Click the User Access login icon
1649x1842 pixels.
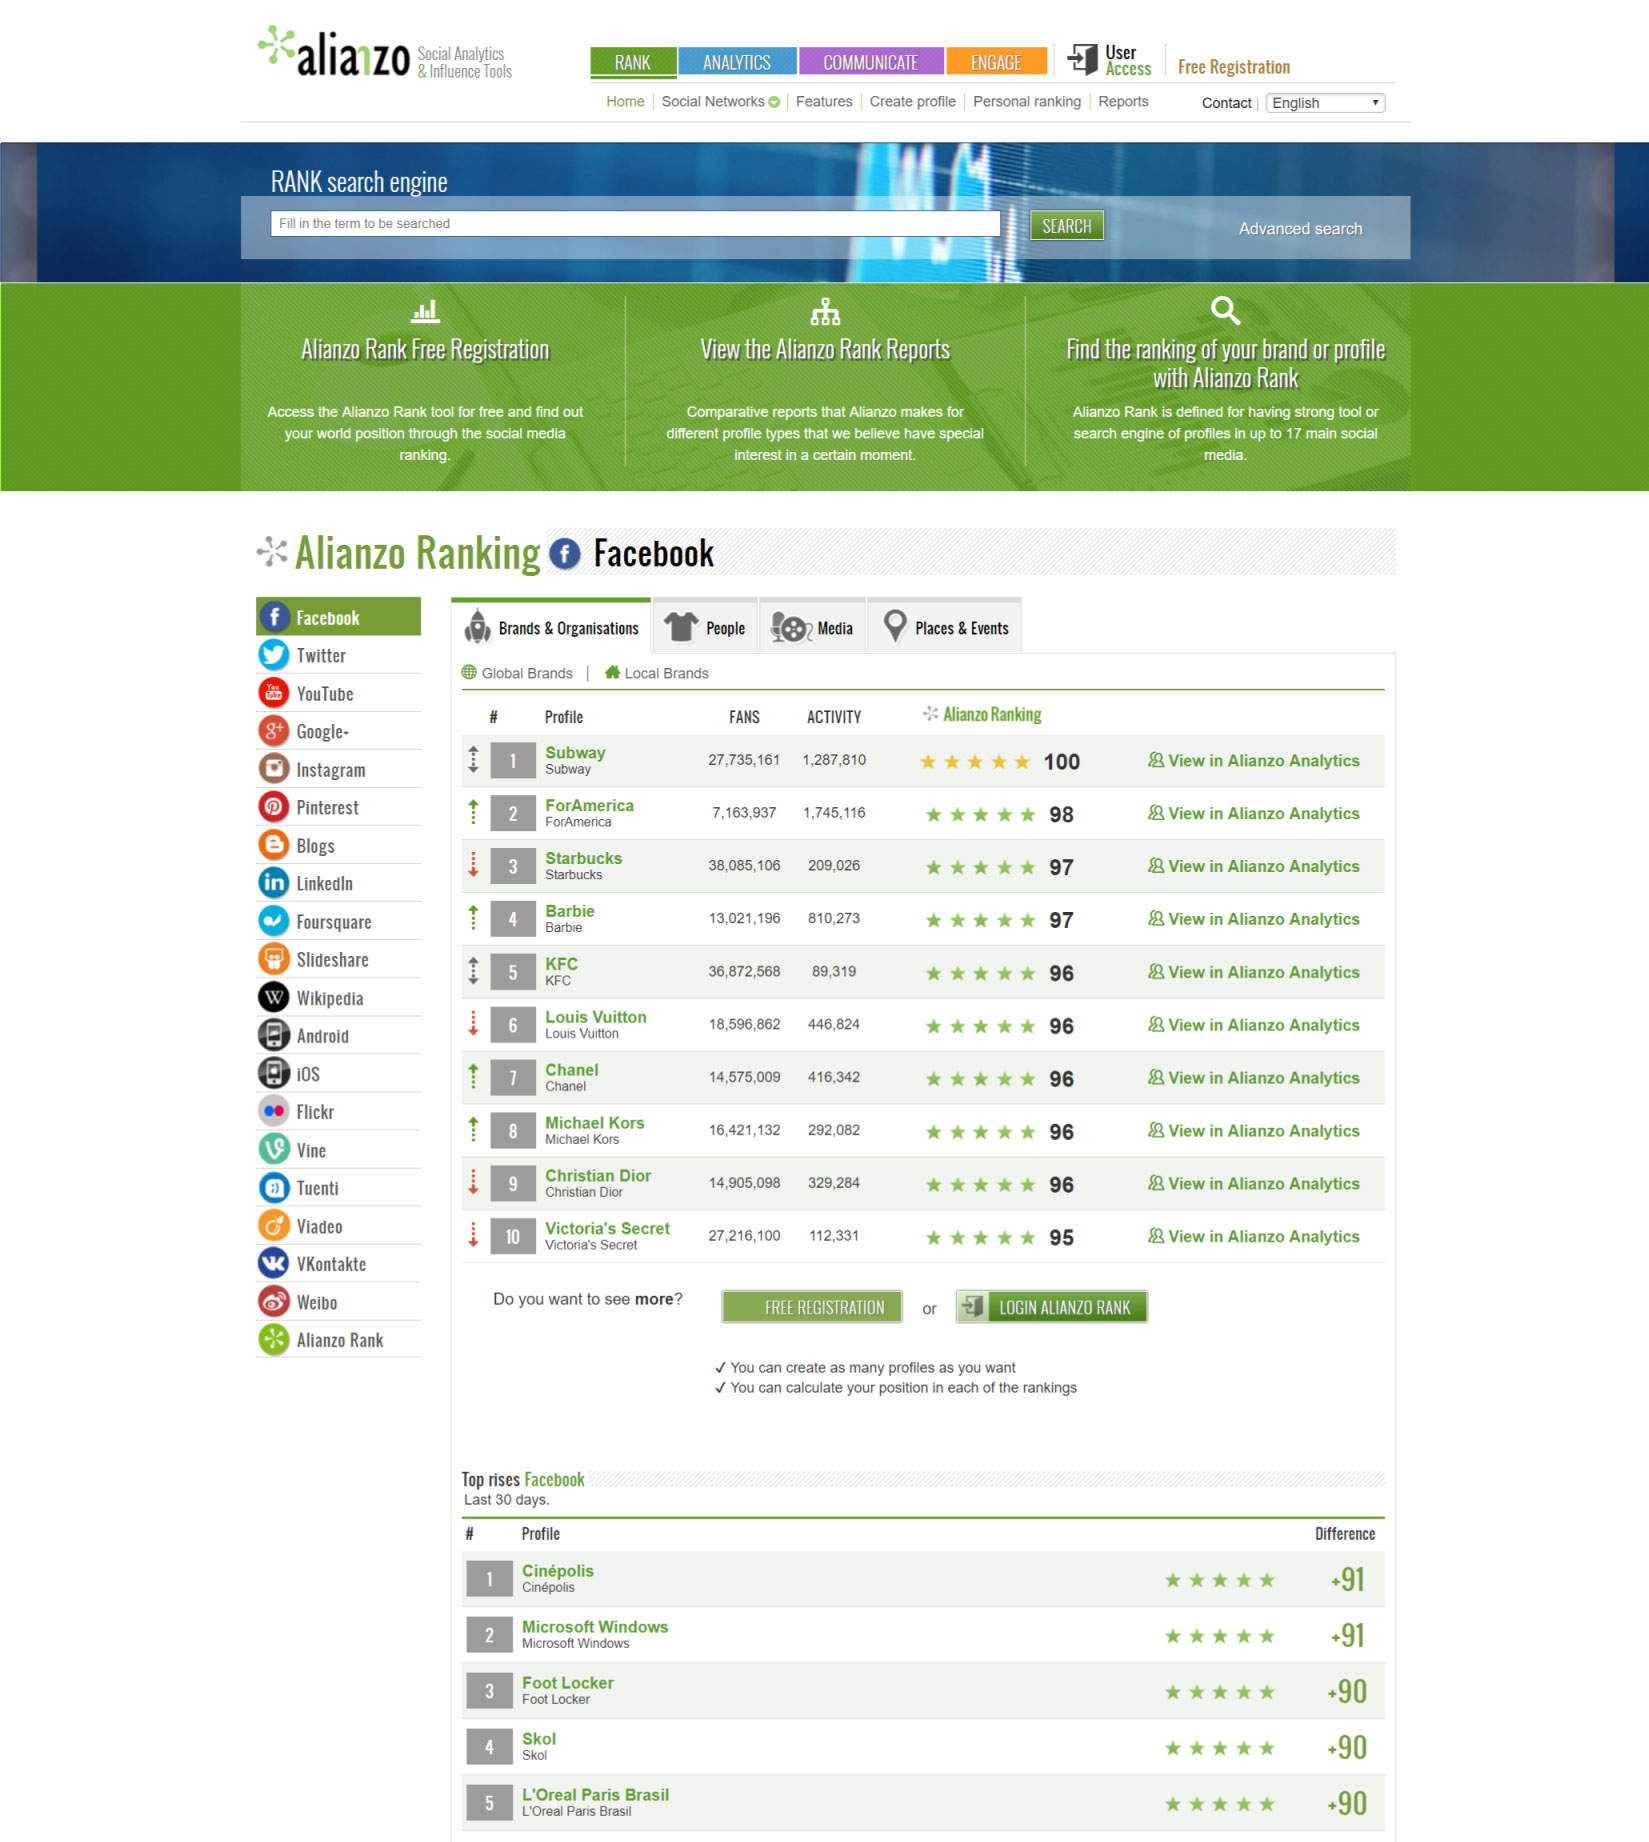coord(1082,59)
